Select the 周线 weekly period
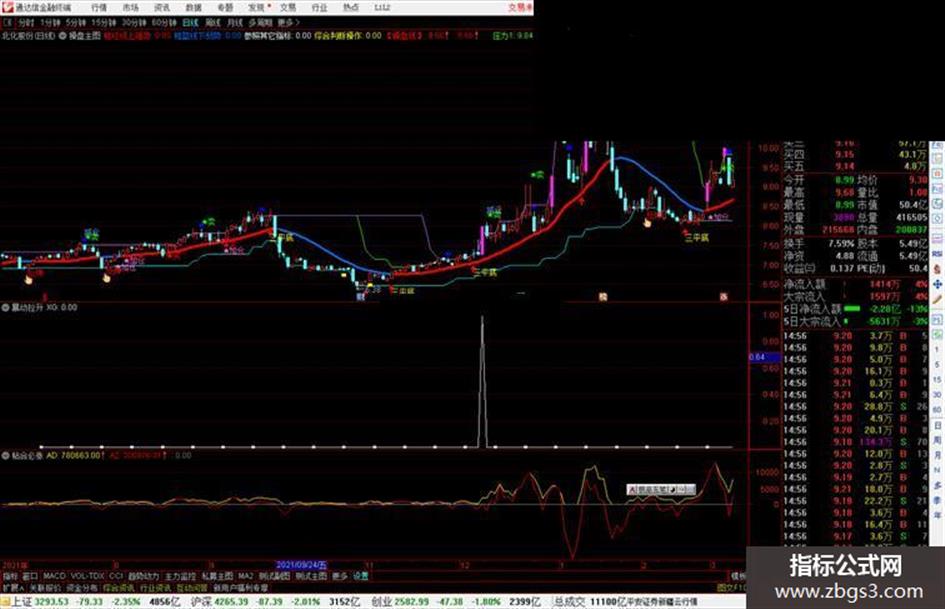This screenshot has height=609, width=945. point(213,23)
